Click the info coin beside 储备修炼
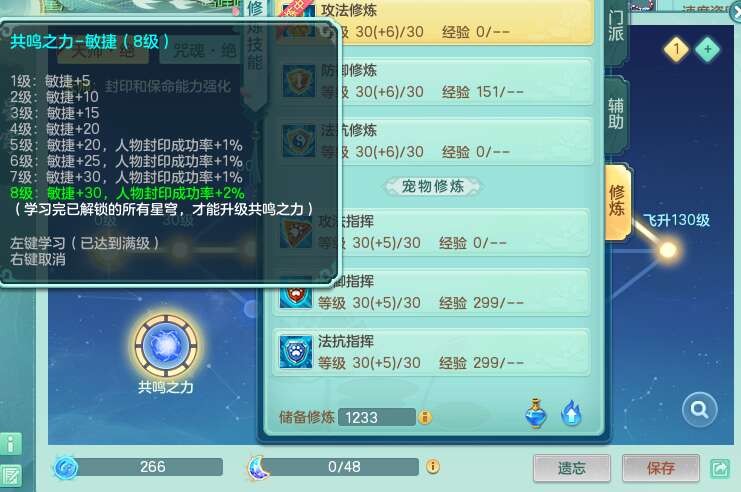 (x=425, y=417)
